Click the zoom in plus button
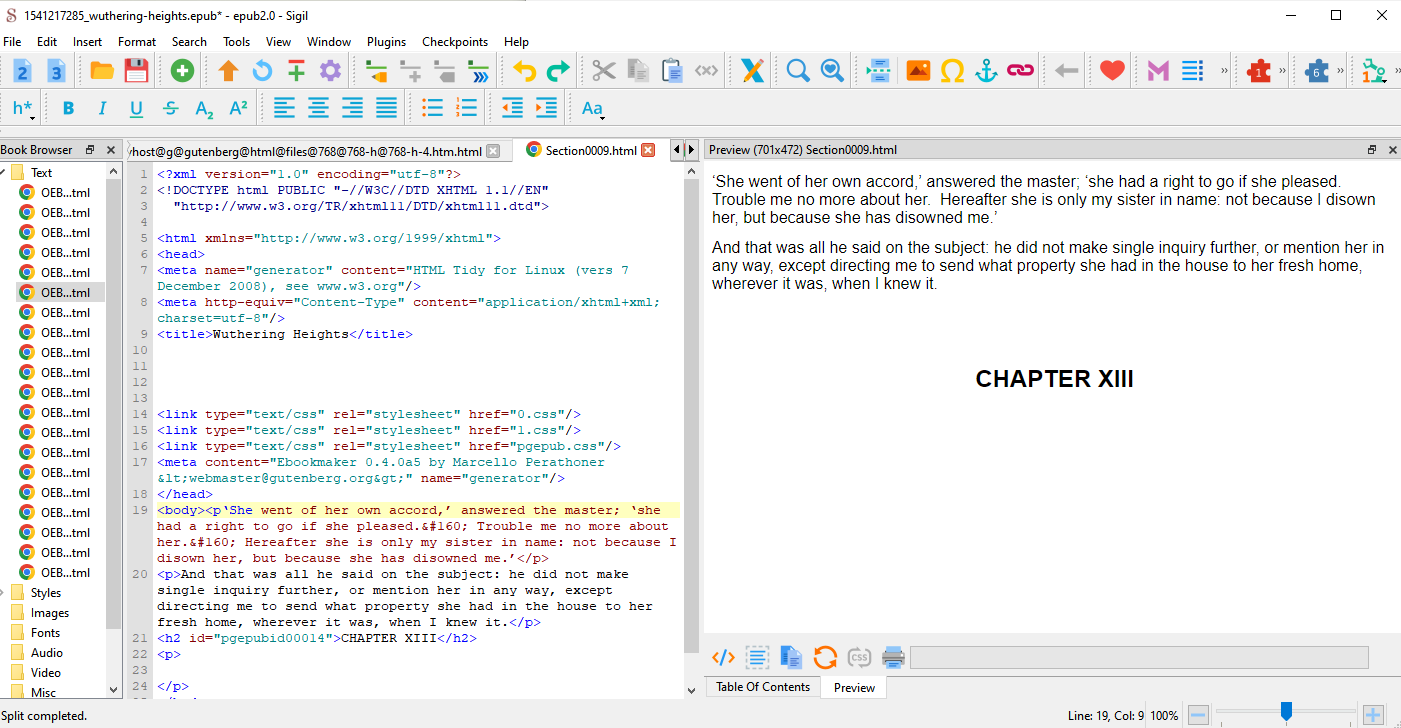This screenshot has width=1401, height=728. [x=1373, y=715]
